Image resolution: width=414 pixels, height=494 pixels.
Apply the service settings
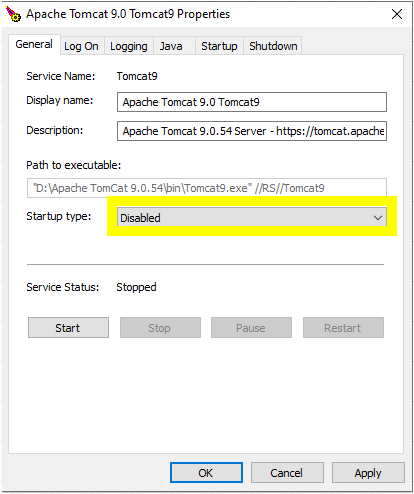coord(368,473)
